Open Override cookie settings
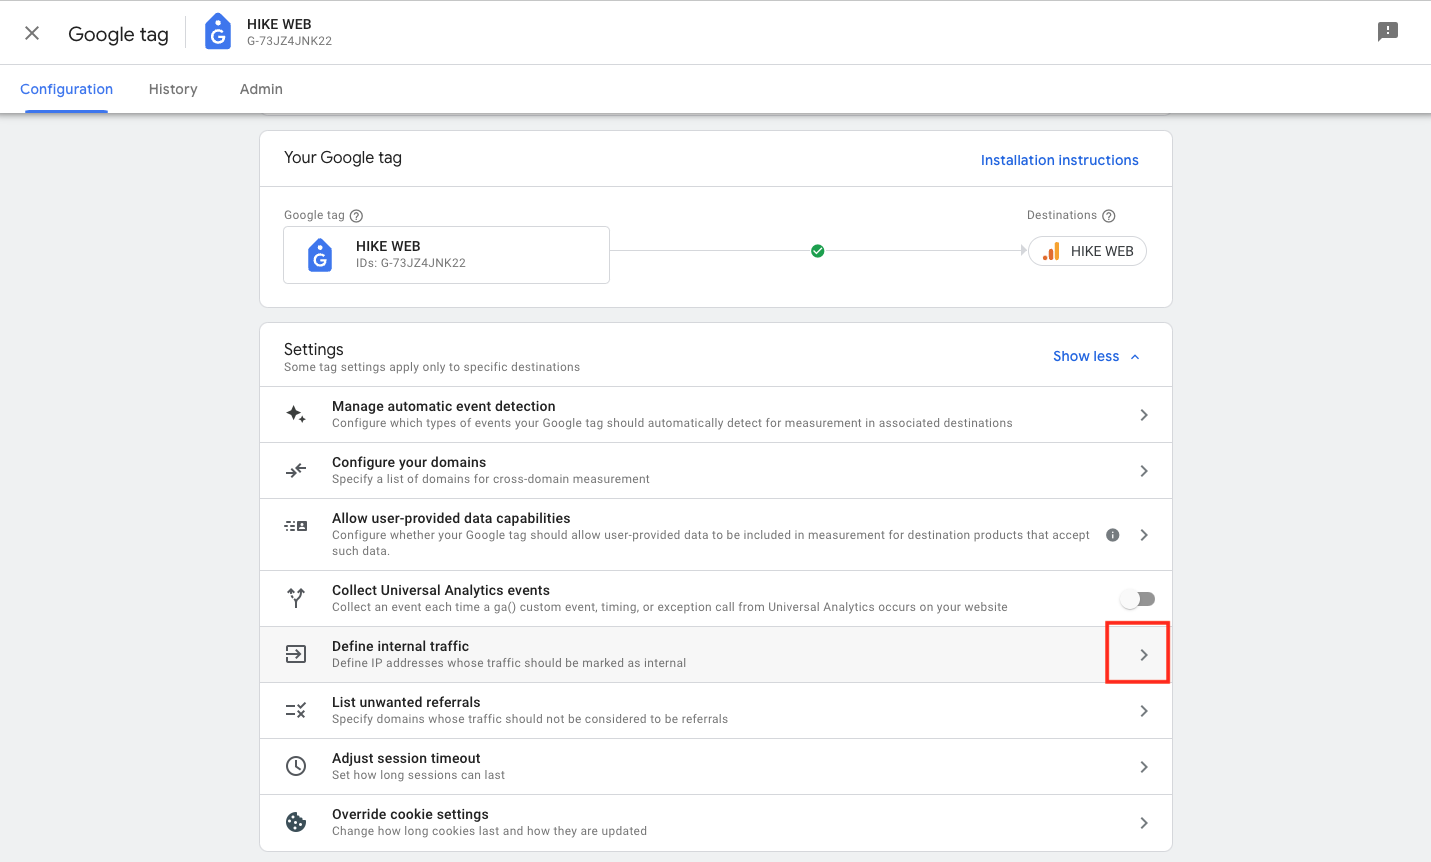The width and height of the screenshot is (1431, 862). [x=716, y=822]
